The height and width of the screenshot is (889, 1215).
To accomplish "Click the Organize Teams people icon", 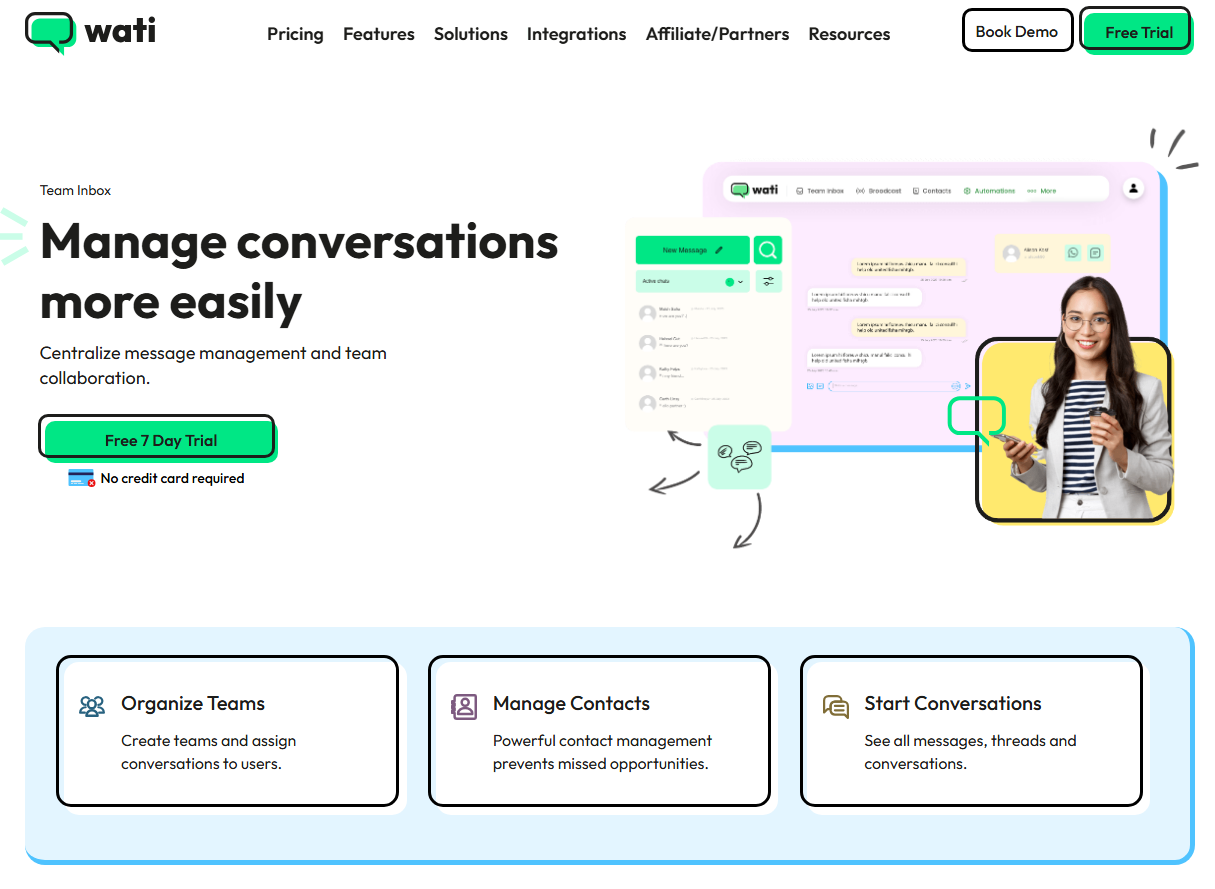I will click(92, 707).
